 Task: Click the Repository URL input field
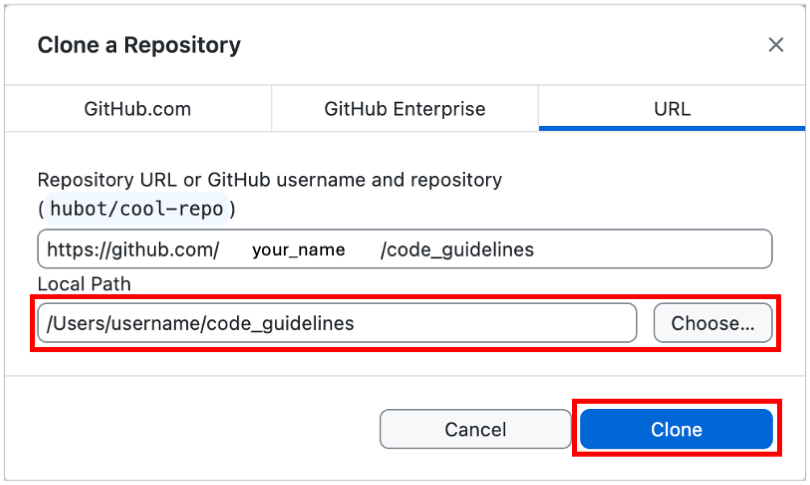coord(405,249)
